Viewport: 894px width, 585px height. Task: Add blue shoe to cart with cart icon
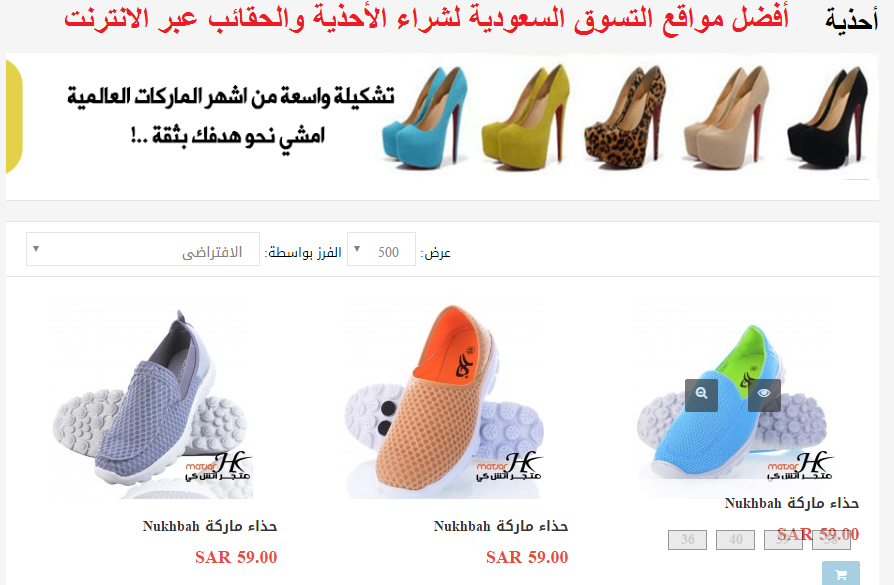point(840,574)
